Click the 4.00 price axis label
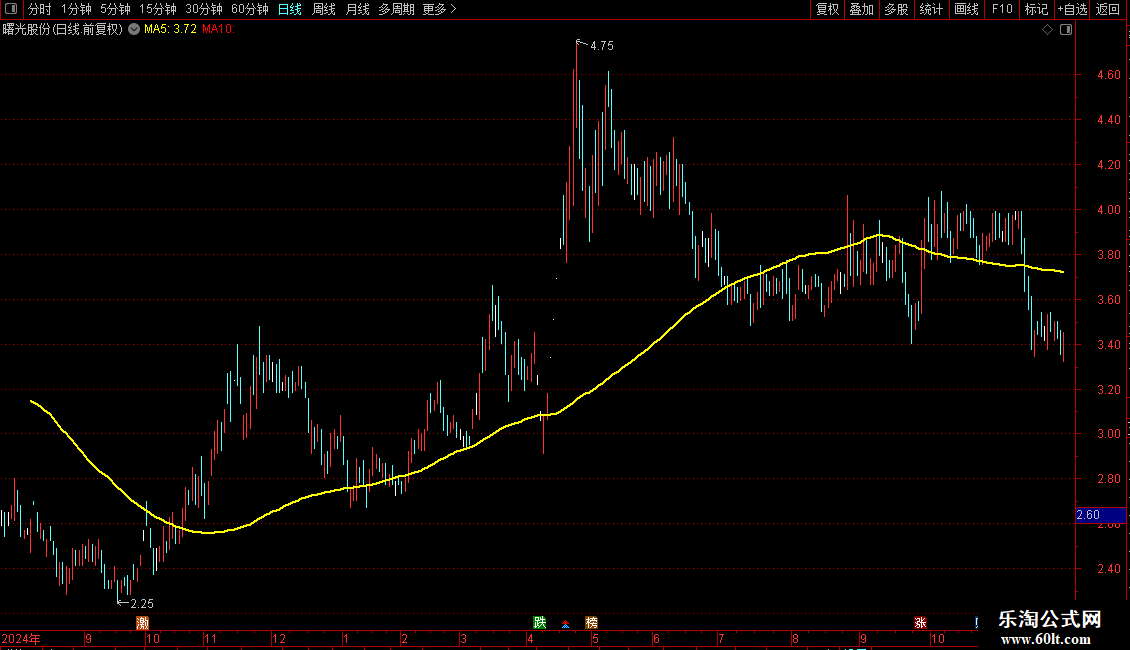 (x=1108, y=210)
